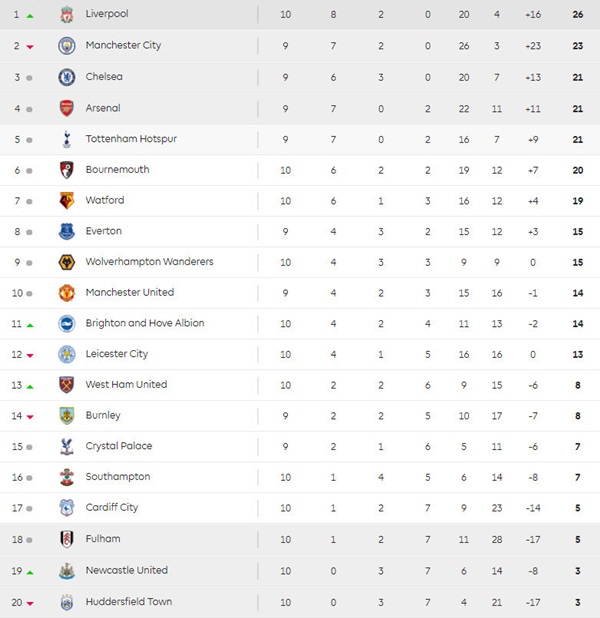Image resolution: width=600 pixels, height=618 pixels.
Task: Click Manchester City's red down-arrow indicator
Action: 30,47
